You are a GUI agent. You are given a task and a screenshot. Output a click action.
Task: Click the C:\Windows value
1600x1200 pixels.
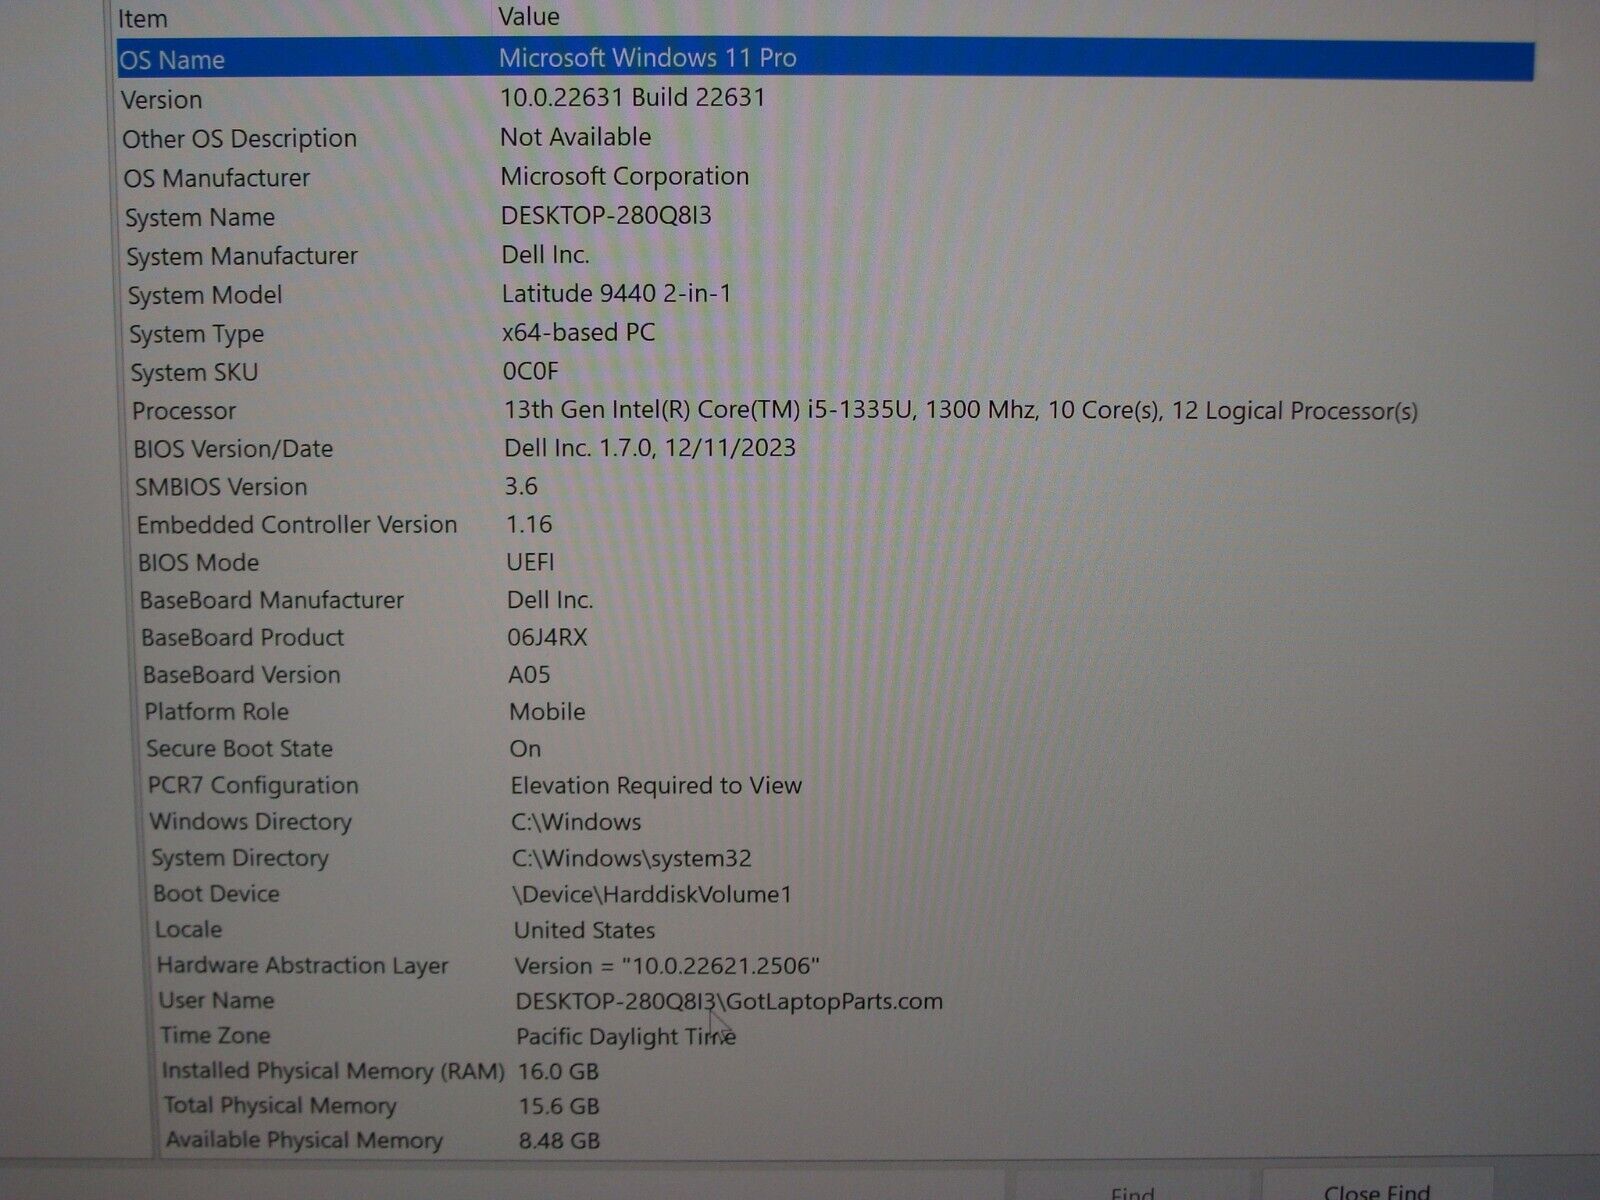[x=576, y=822]
